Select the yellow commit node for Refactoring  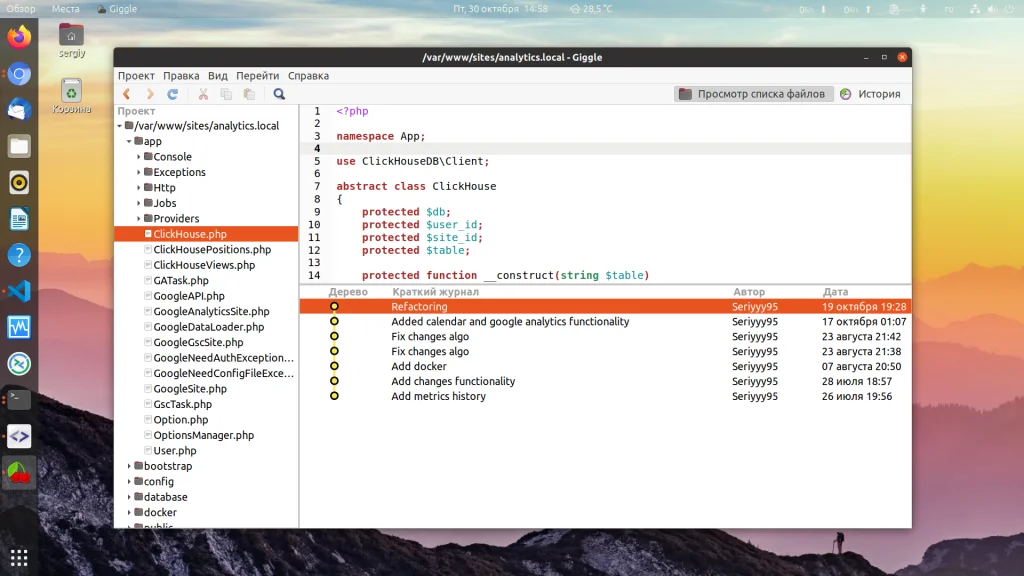[334, 307]
